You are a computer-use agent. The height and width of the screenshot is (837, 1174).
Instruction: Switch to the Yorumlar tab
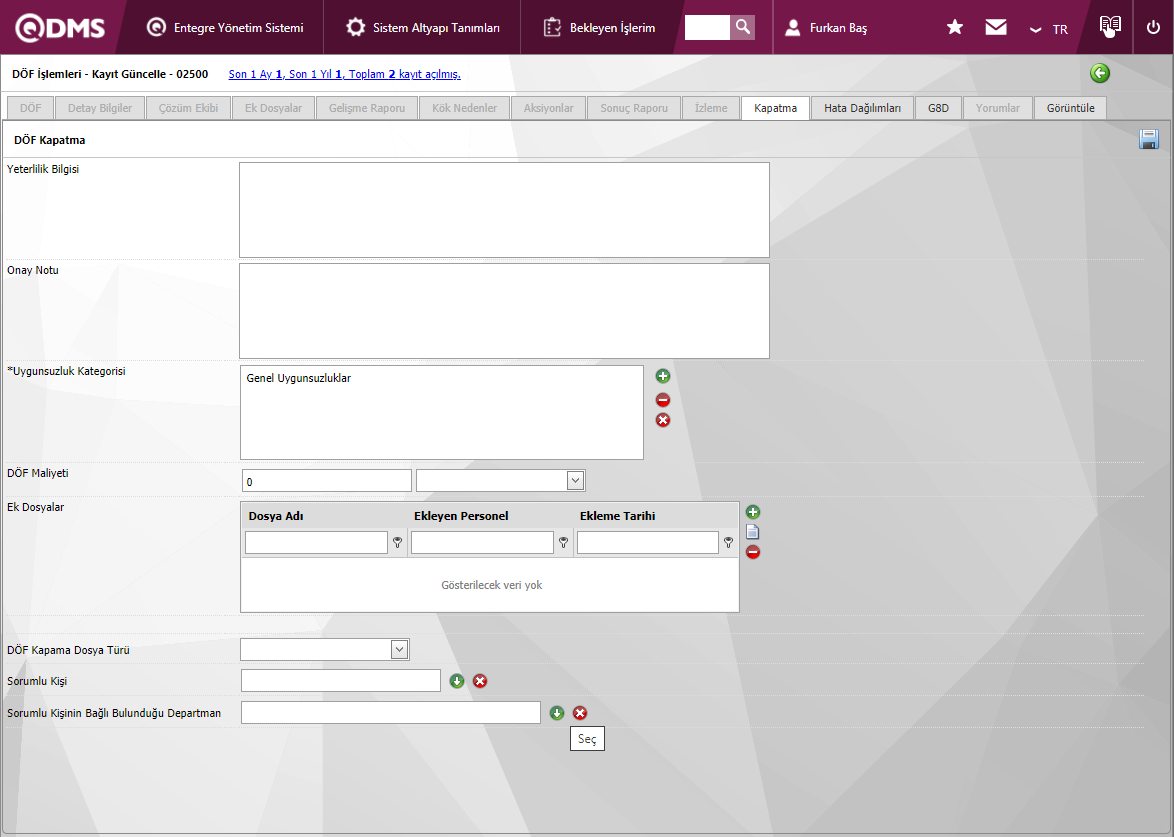997,108
